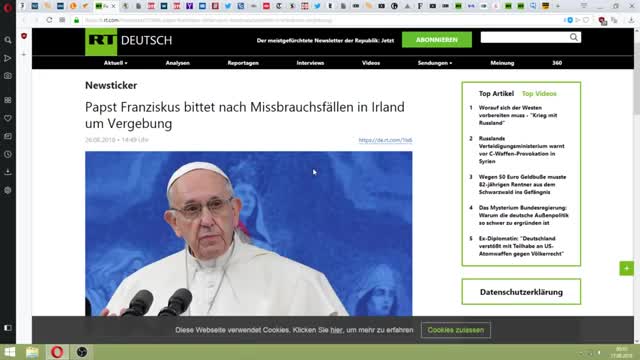Open Windows Start menu

(x=9, y=352)
